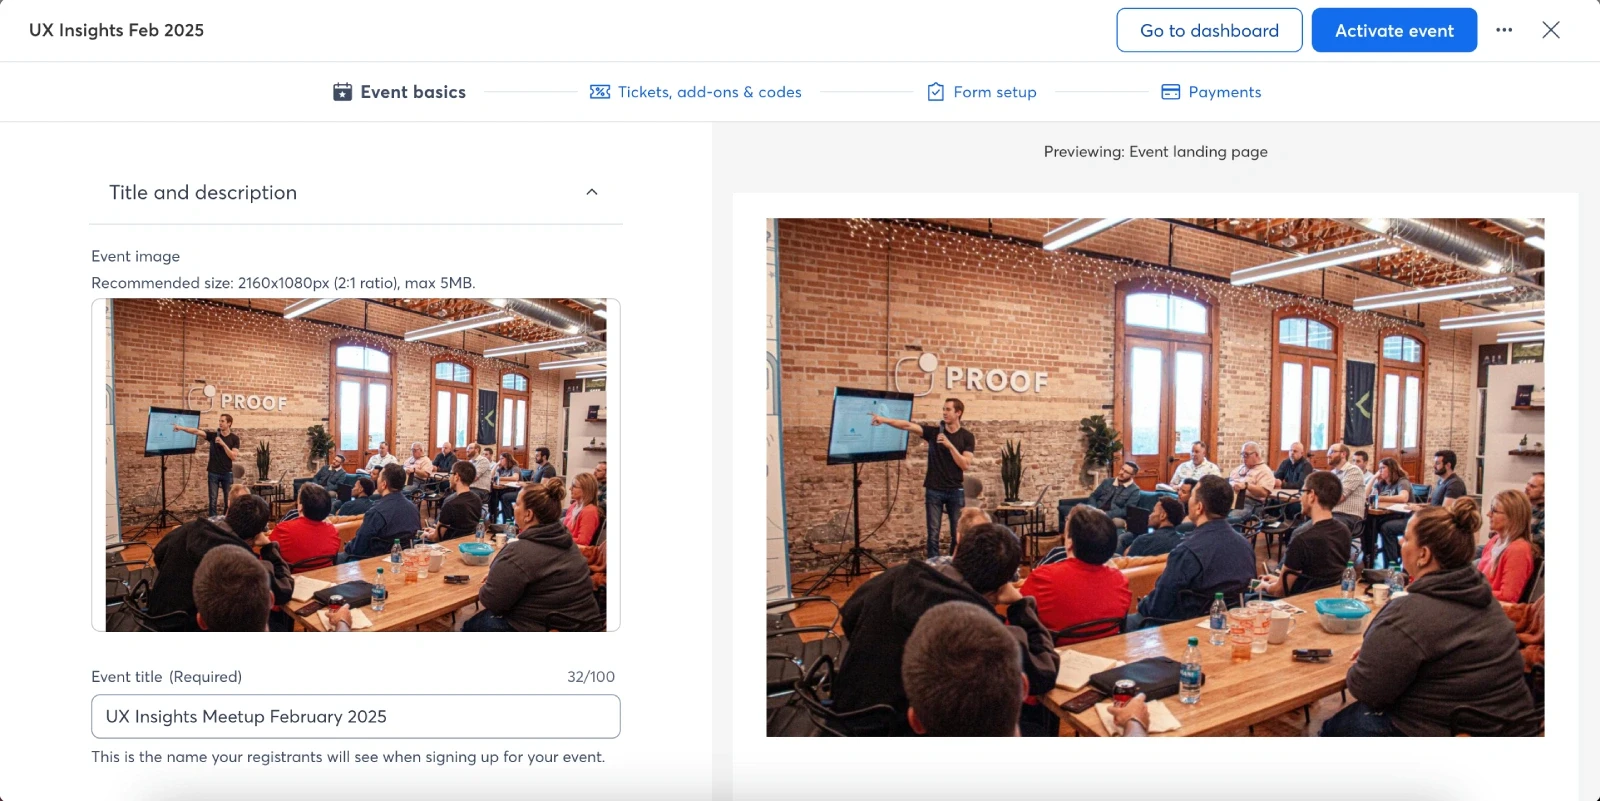Close the event editor with the X
The height and width of the screenshot is (801, 1600).
click(x=1551, y=30)
